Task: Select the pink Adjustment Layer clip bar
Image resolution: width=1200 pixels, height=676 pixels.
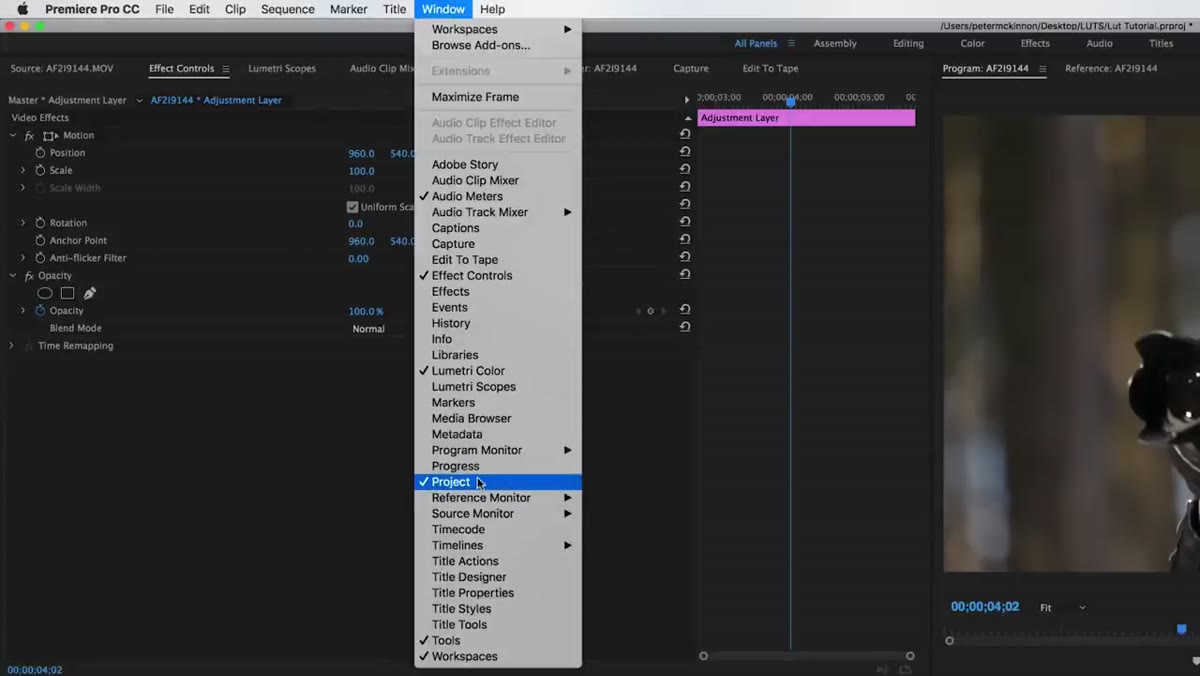Action: coord(806,118)
